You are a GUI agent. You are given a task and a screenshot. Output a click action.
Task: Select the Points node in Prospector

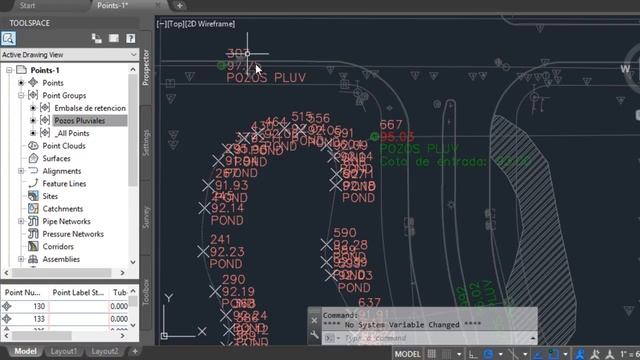53,83
